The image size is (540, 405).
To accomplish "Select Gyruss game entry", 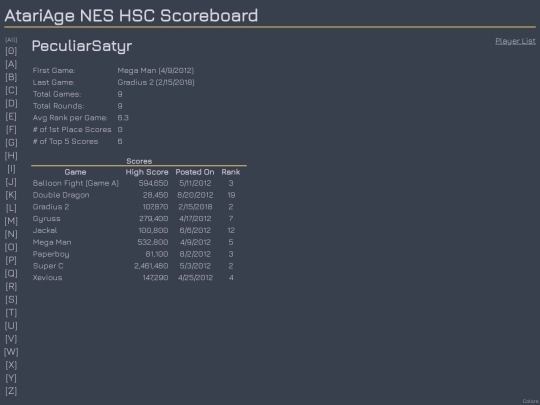I will 46,219.
